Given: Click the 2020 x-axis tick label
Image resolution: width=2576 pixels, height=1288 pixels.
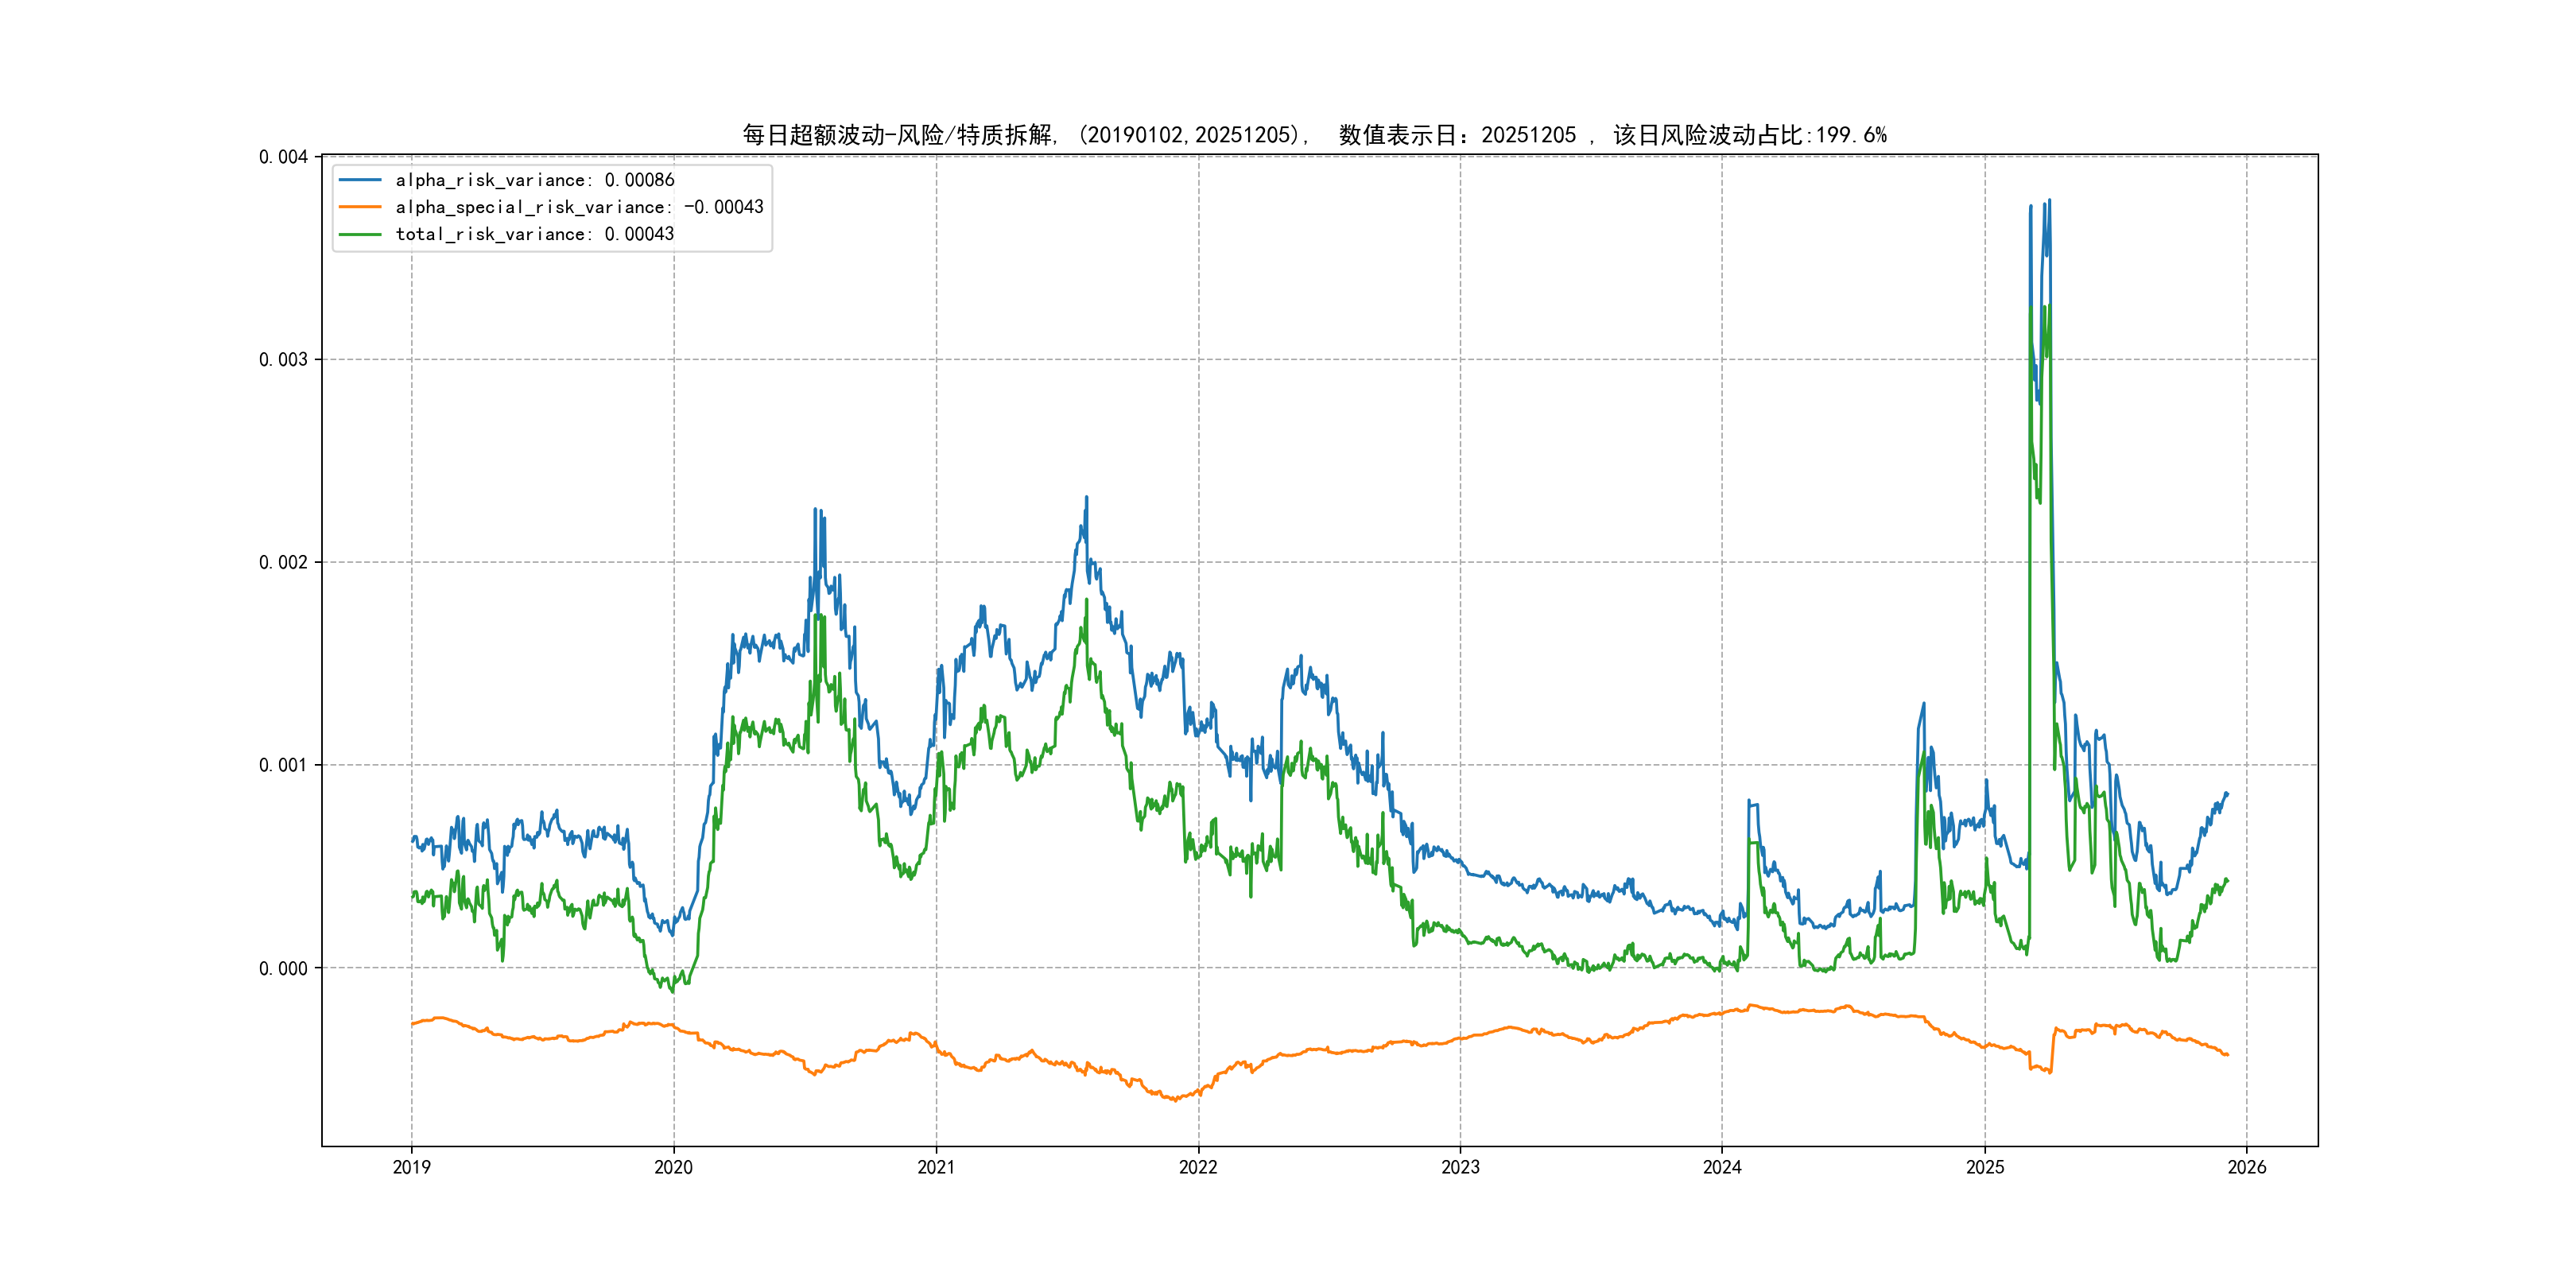Looking at the screenshot, I should point(673,1167).
